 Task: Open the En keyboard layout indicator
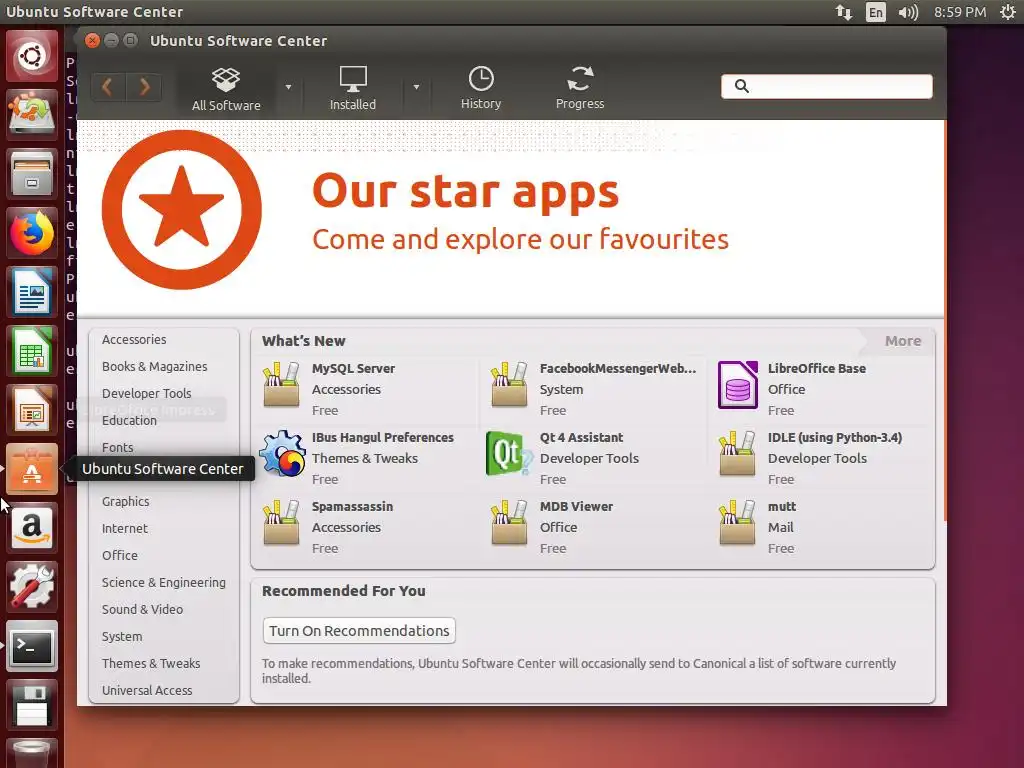coord(876,12)
